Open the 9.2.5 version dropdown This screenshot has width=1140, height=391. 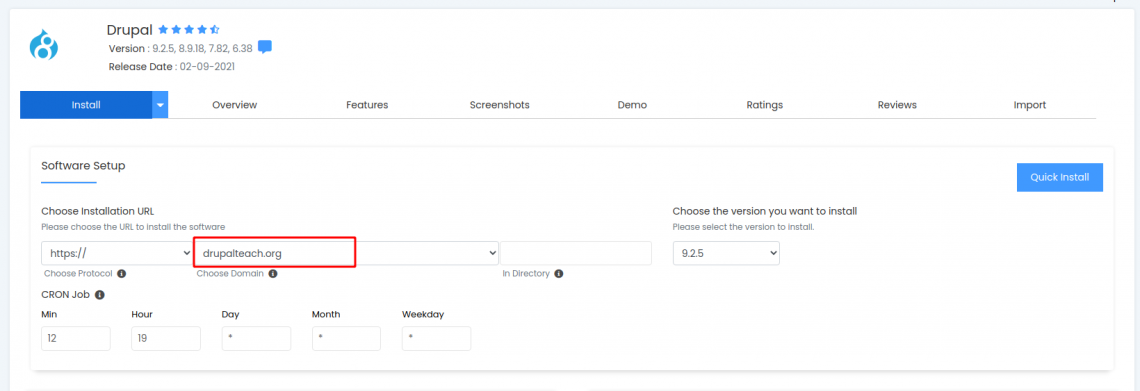[x=726, y=253]
